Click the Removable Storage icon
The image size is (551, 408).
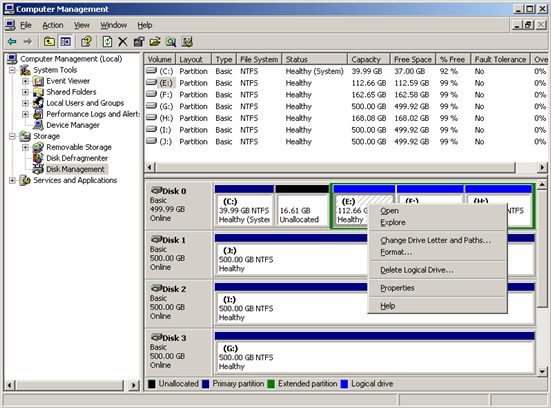[38, 147]
